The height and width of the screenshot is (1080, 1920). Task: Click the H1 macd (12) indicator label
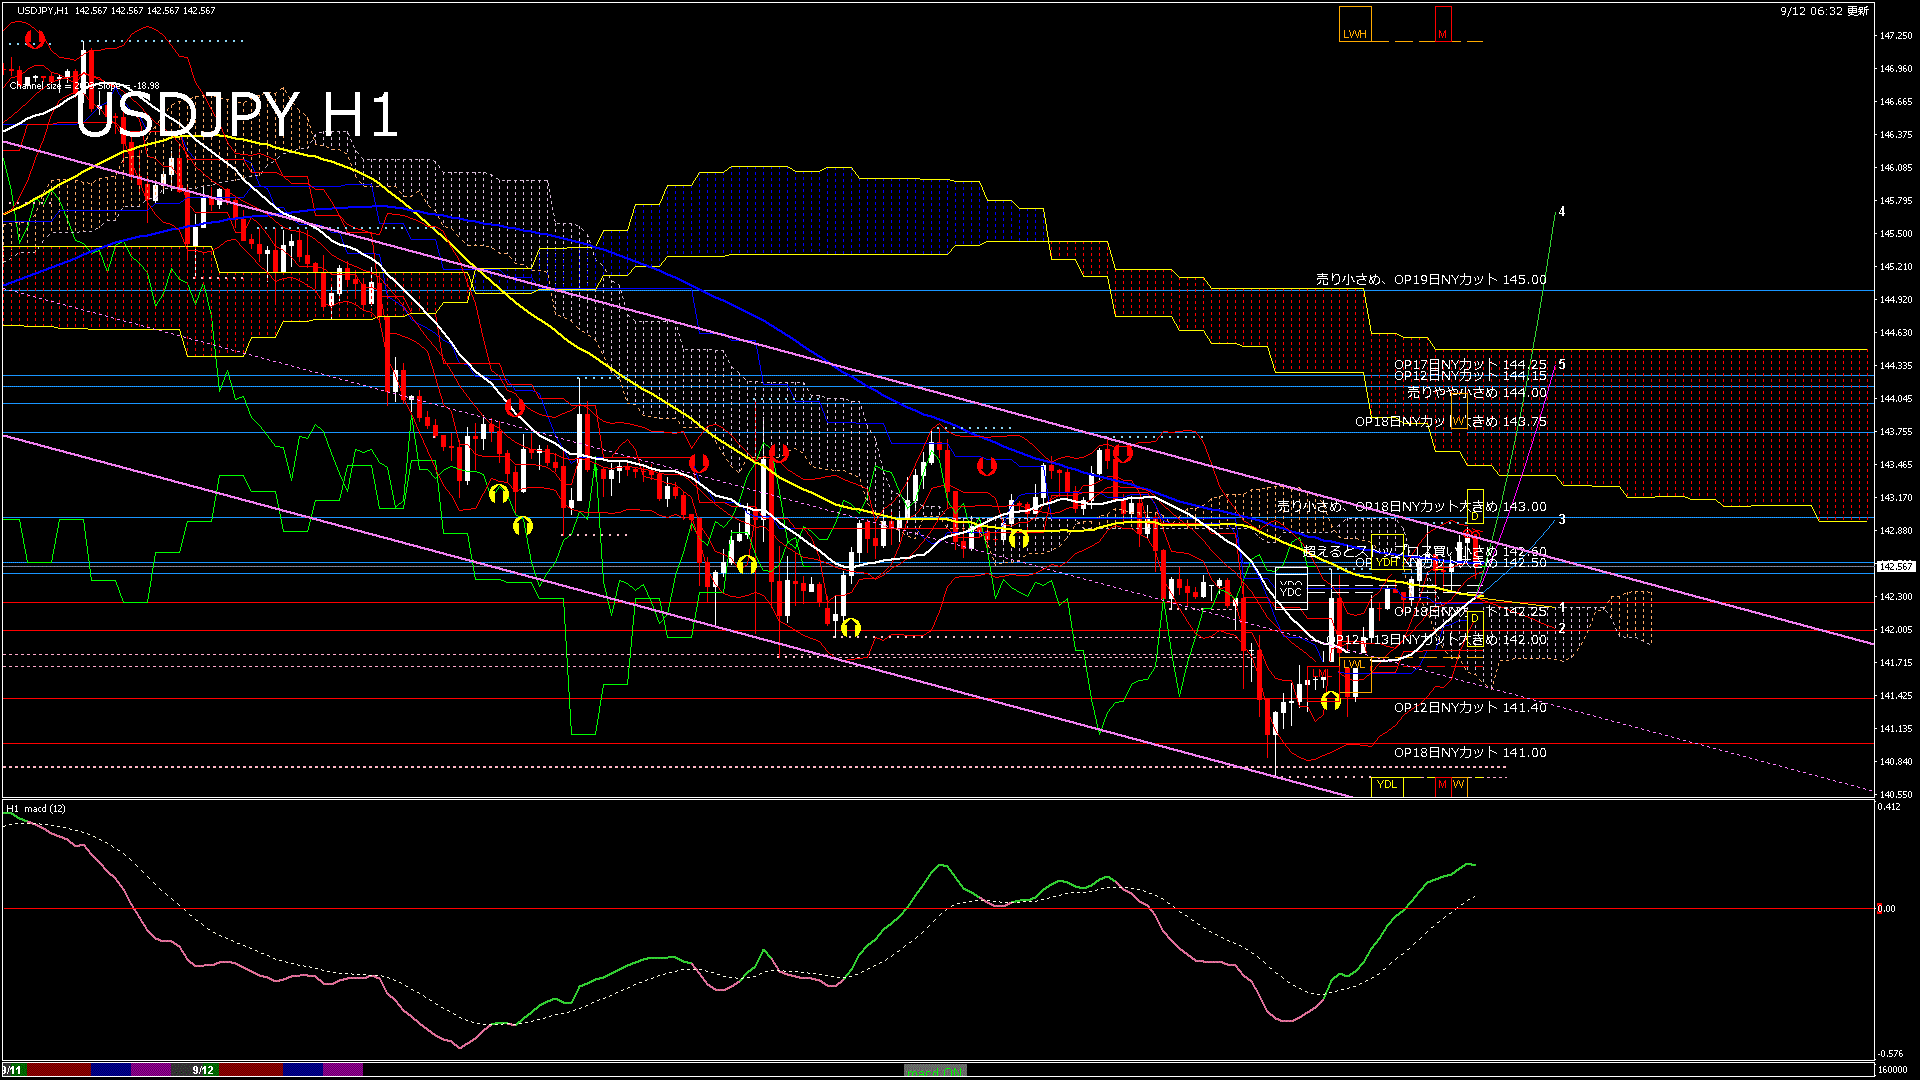36,808
